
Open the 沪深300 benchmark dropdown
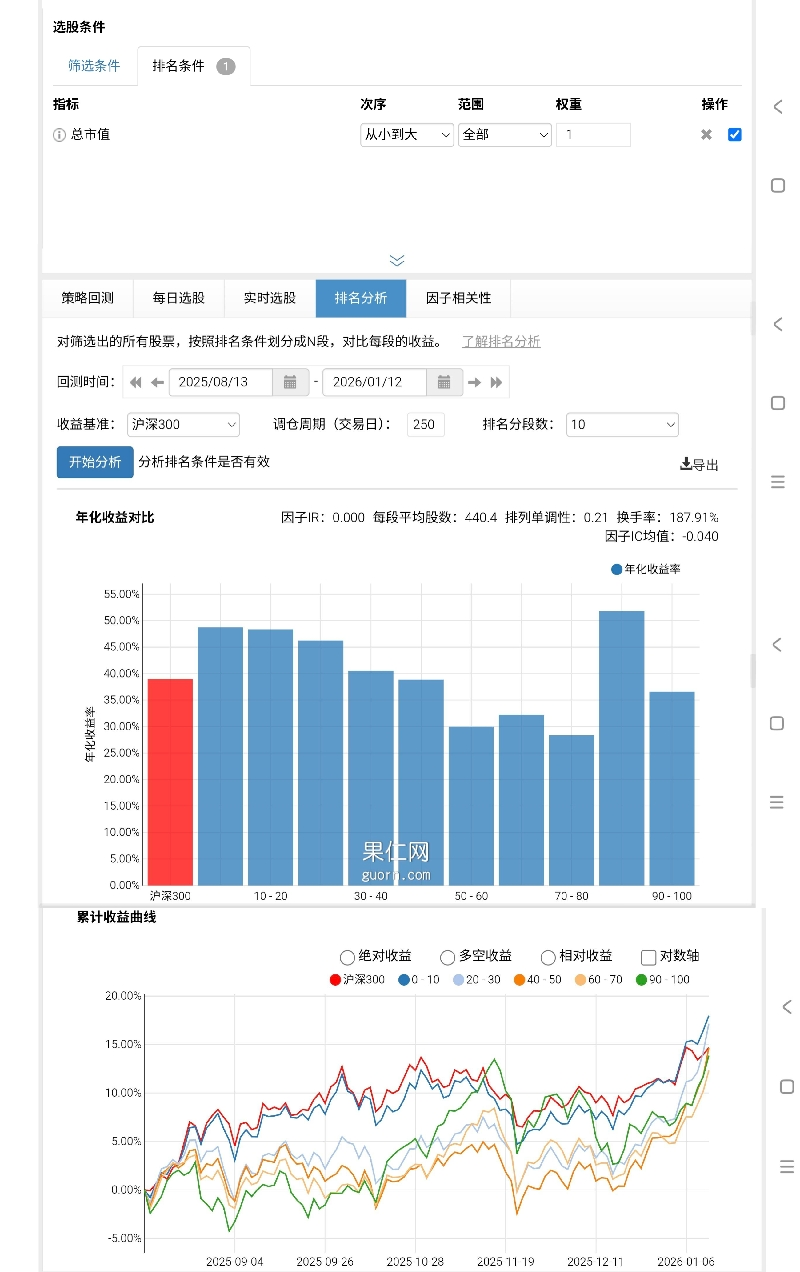(184, 425)
